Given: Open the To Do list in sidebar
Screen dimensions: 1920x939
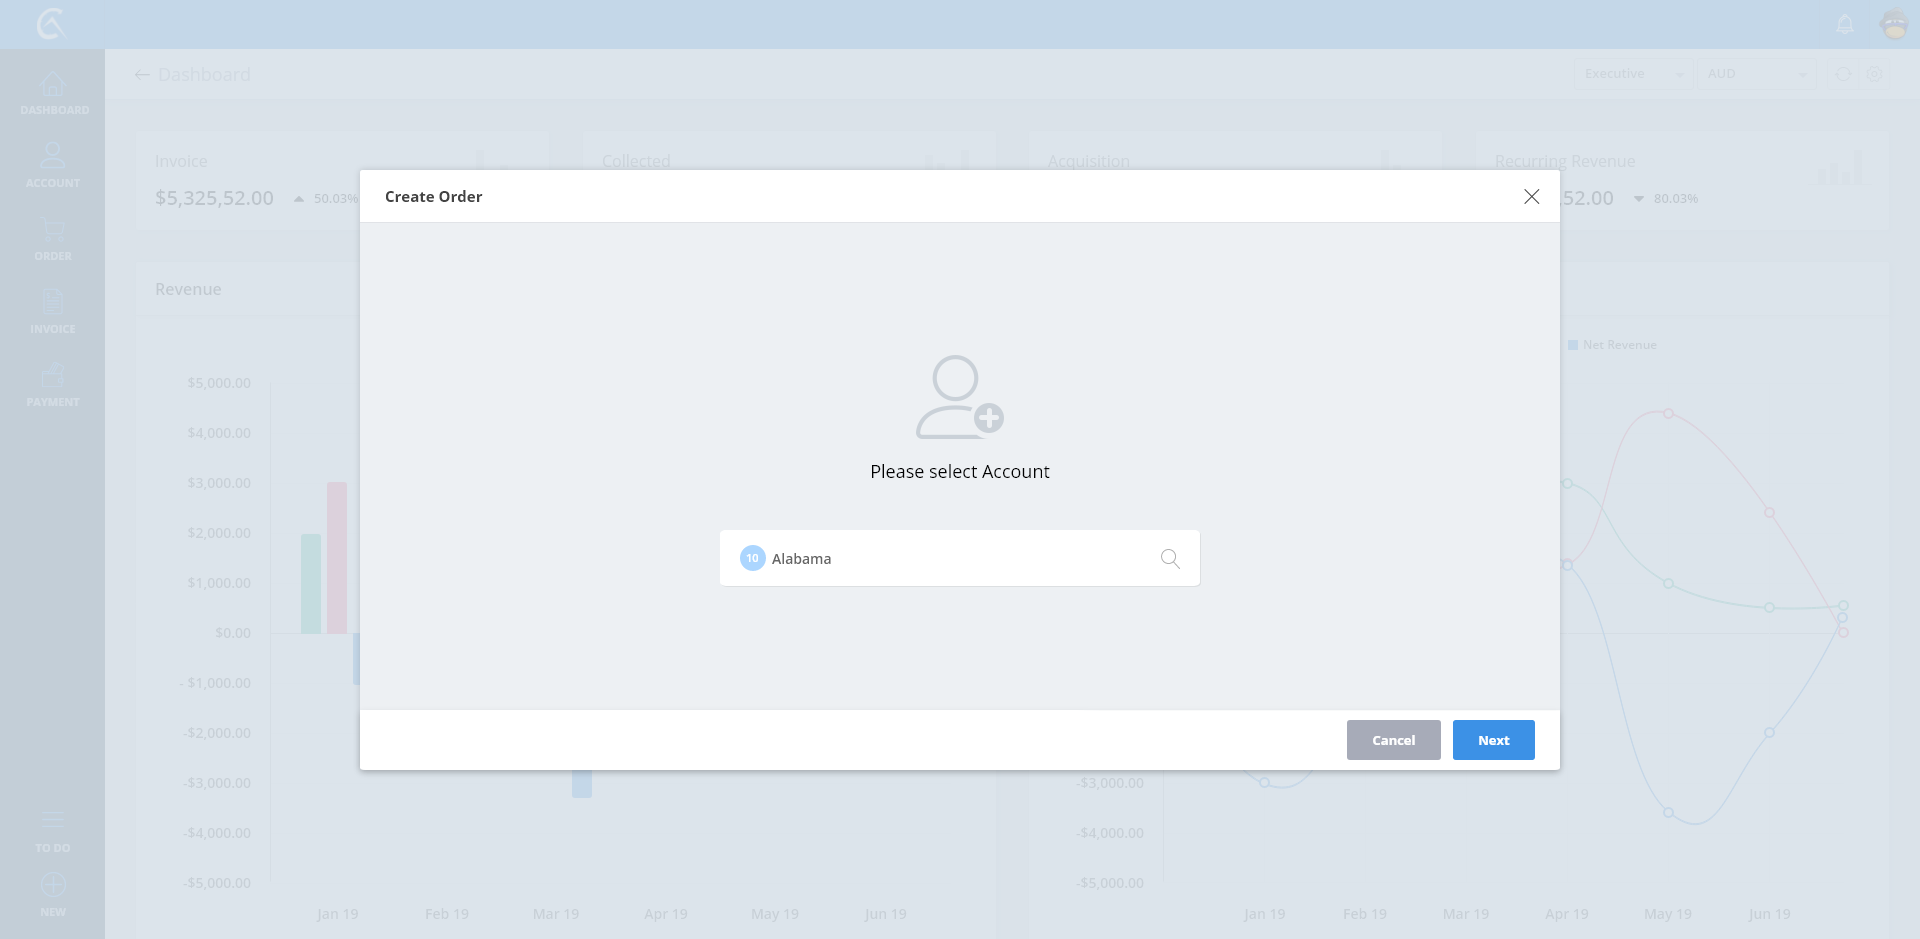Looking at the screenshot, I should click(x=53, y=830).
